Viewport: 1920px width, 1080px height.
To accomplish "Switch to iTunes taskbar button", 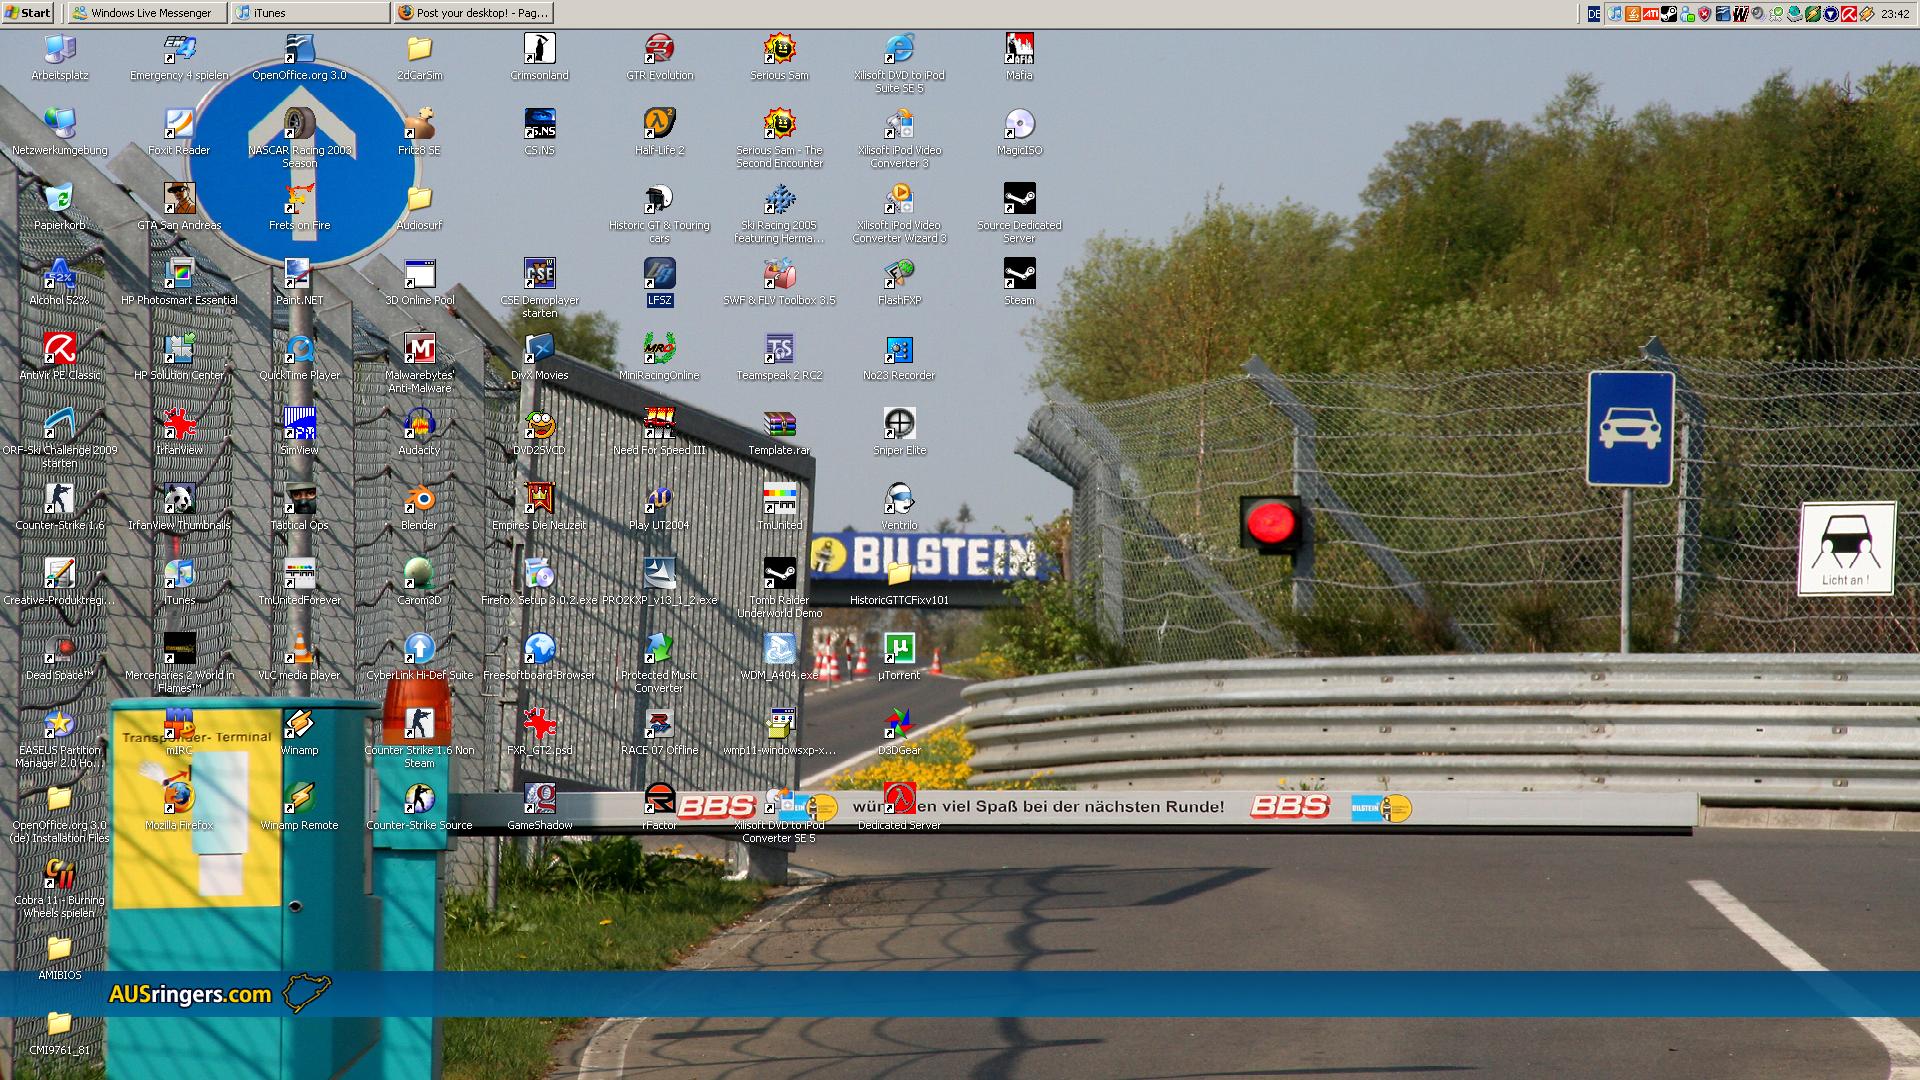I will [310, 13].
